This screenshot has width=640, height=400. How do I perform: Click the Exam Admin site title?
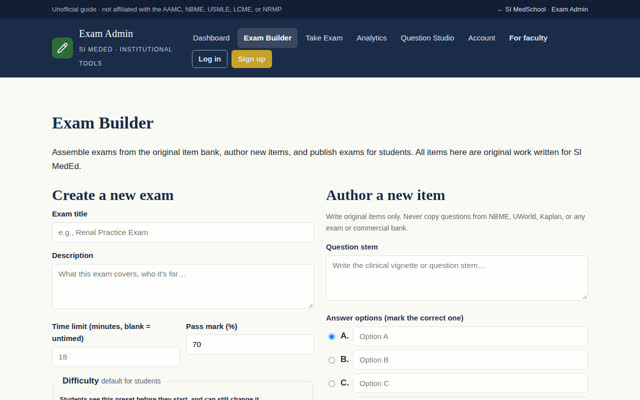106,34
